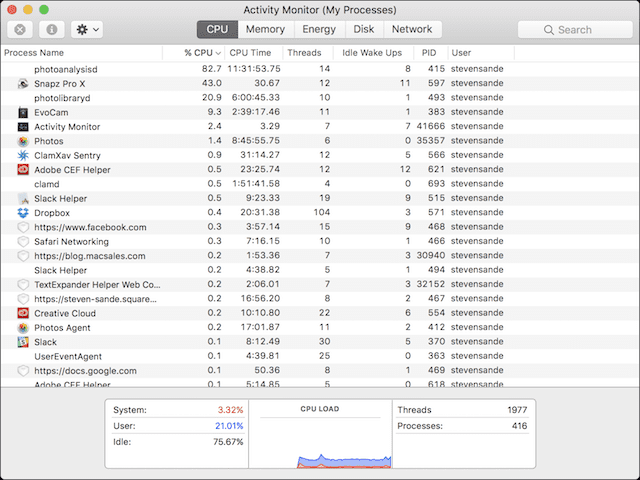Click the Threads column header
The height and width of the screenshot is (480, 640).
[x=304, y=52]
